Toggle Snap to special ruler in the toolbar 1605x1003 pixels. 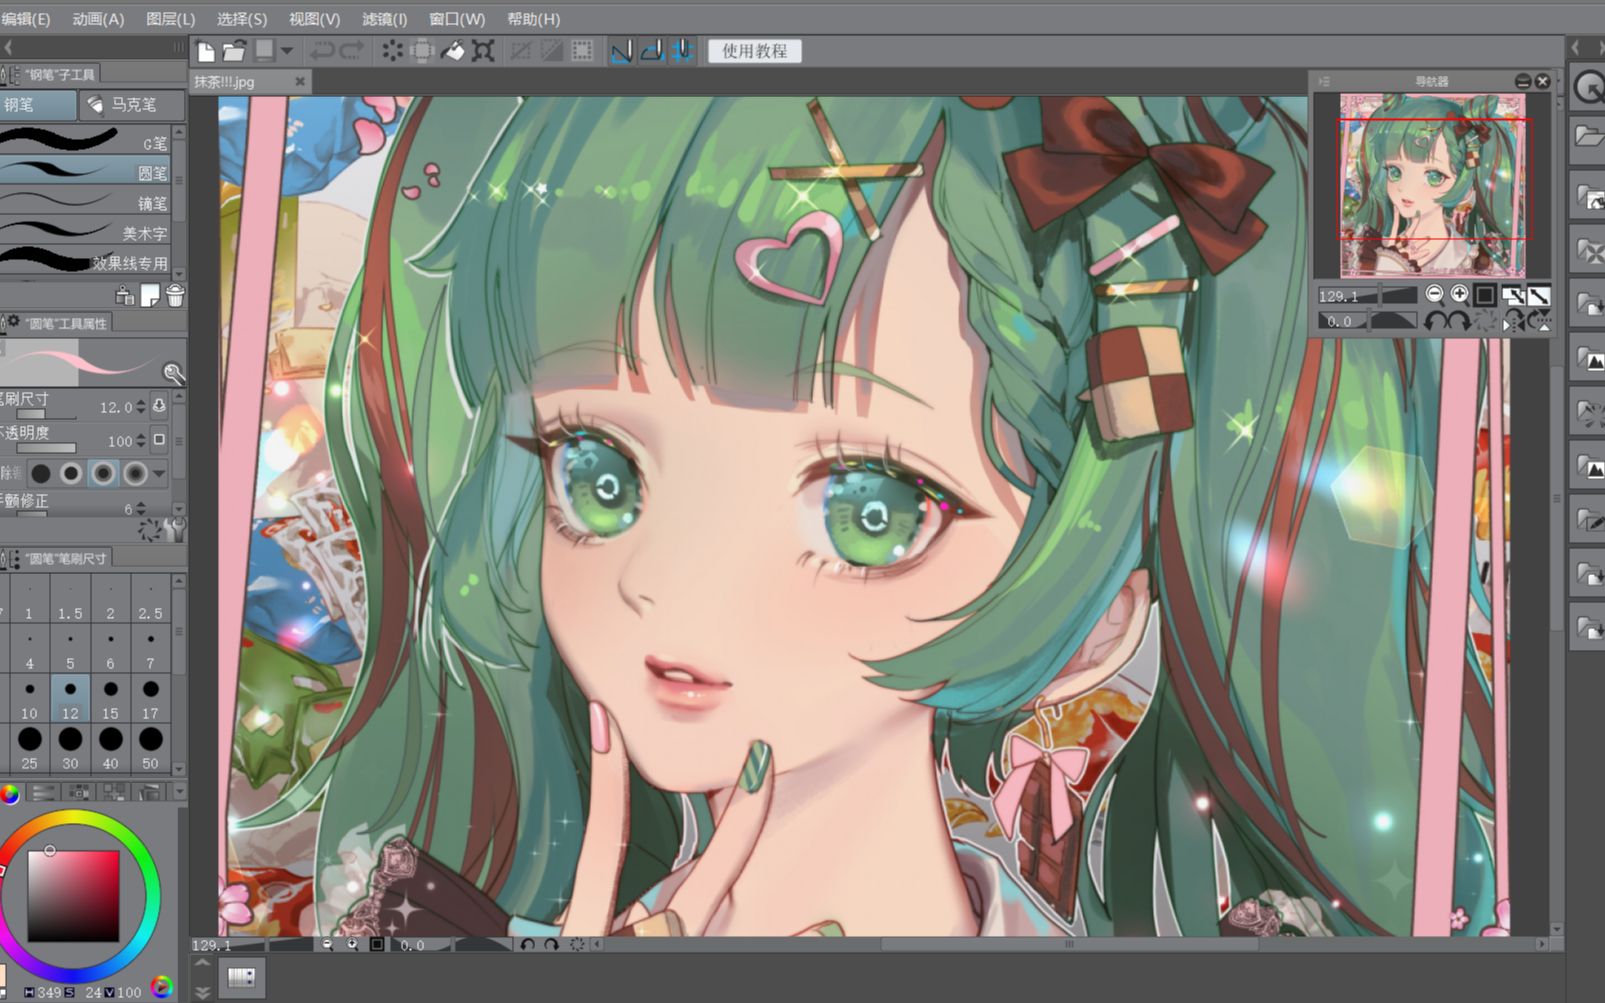652,51
